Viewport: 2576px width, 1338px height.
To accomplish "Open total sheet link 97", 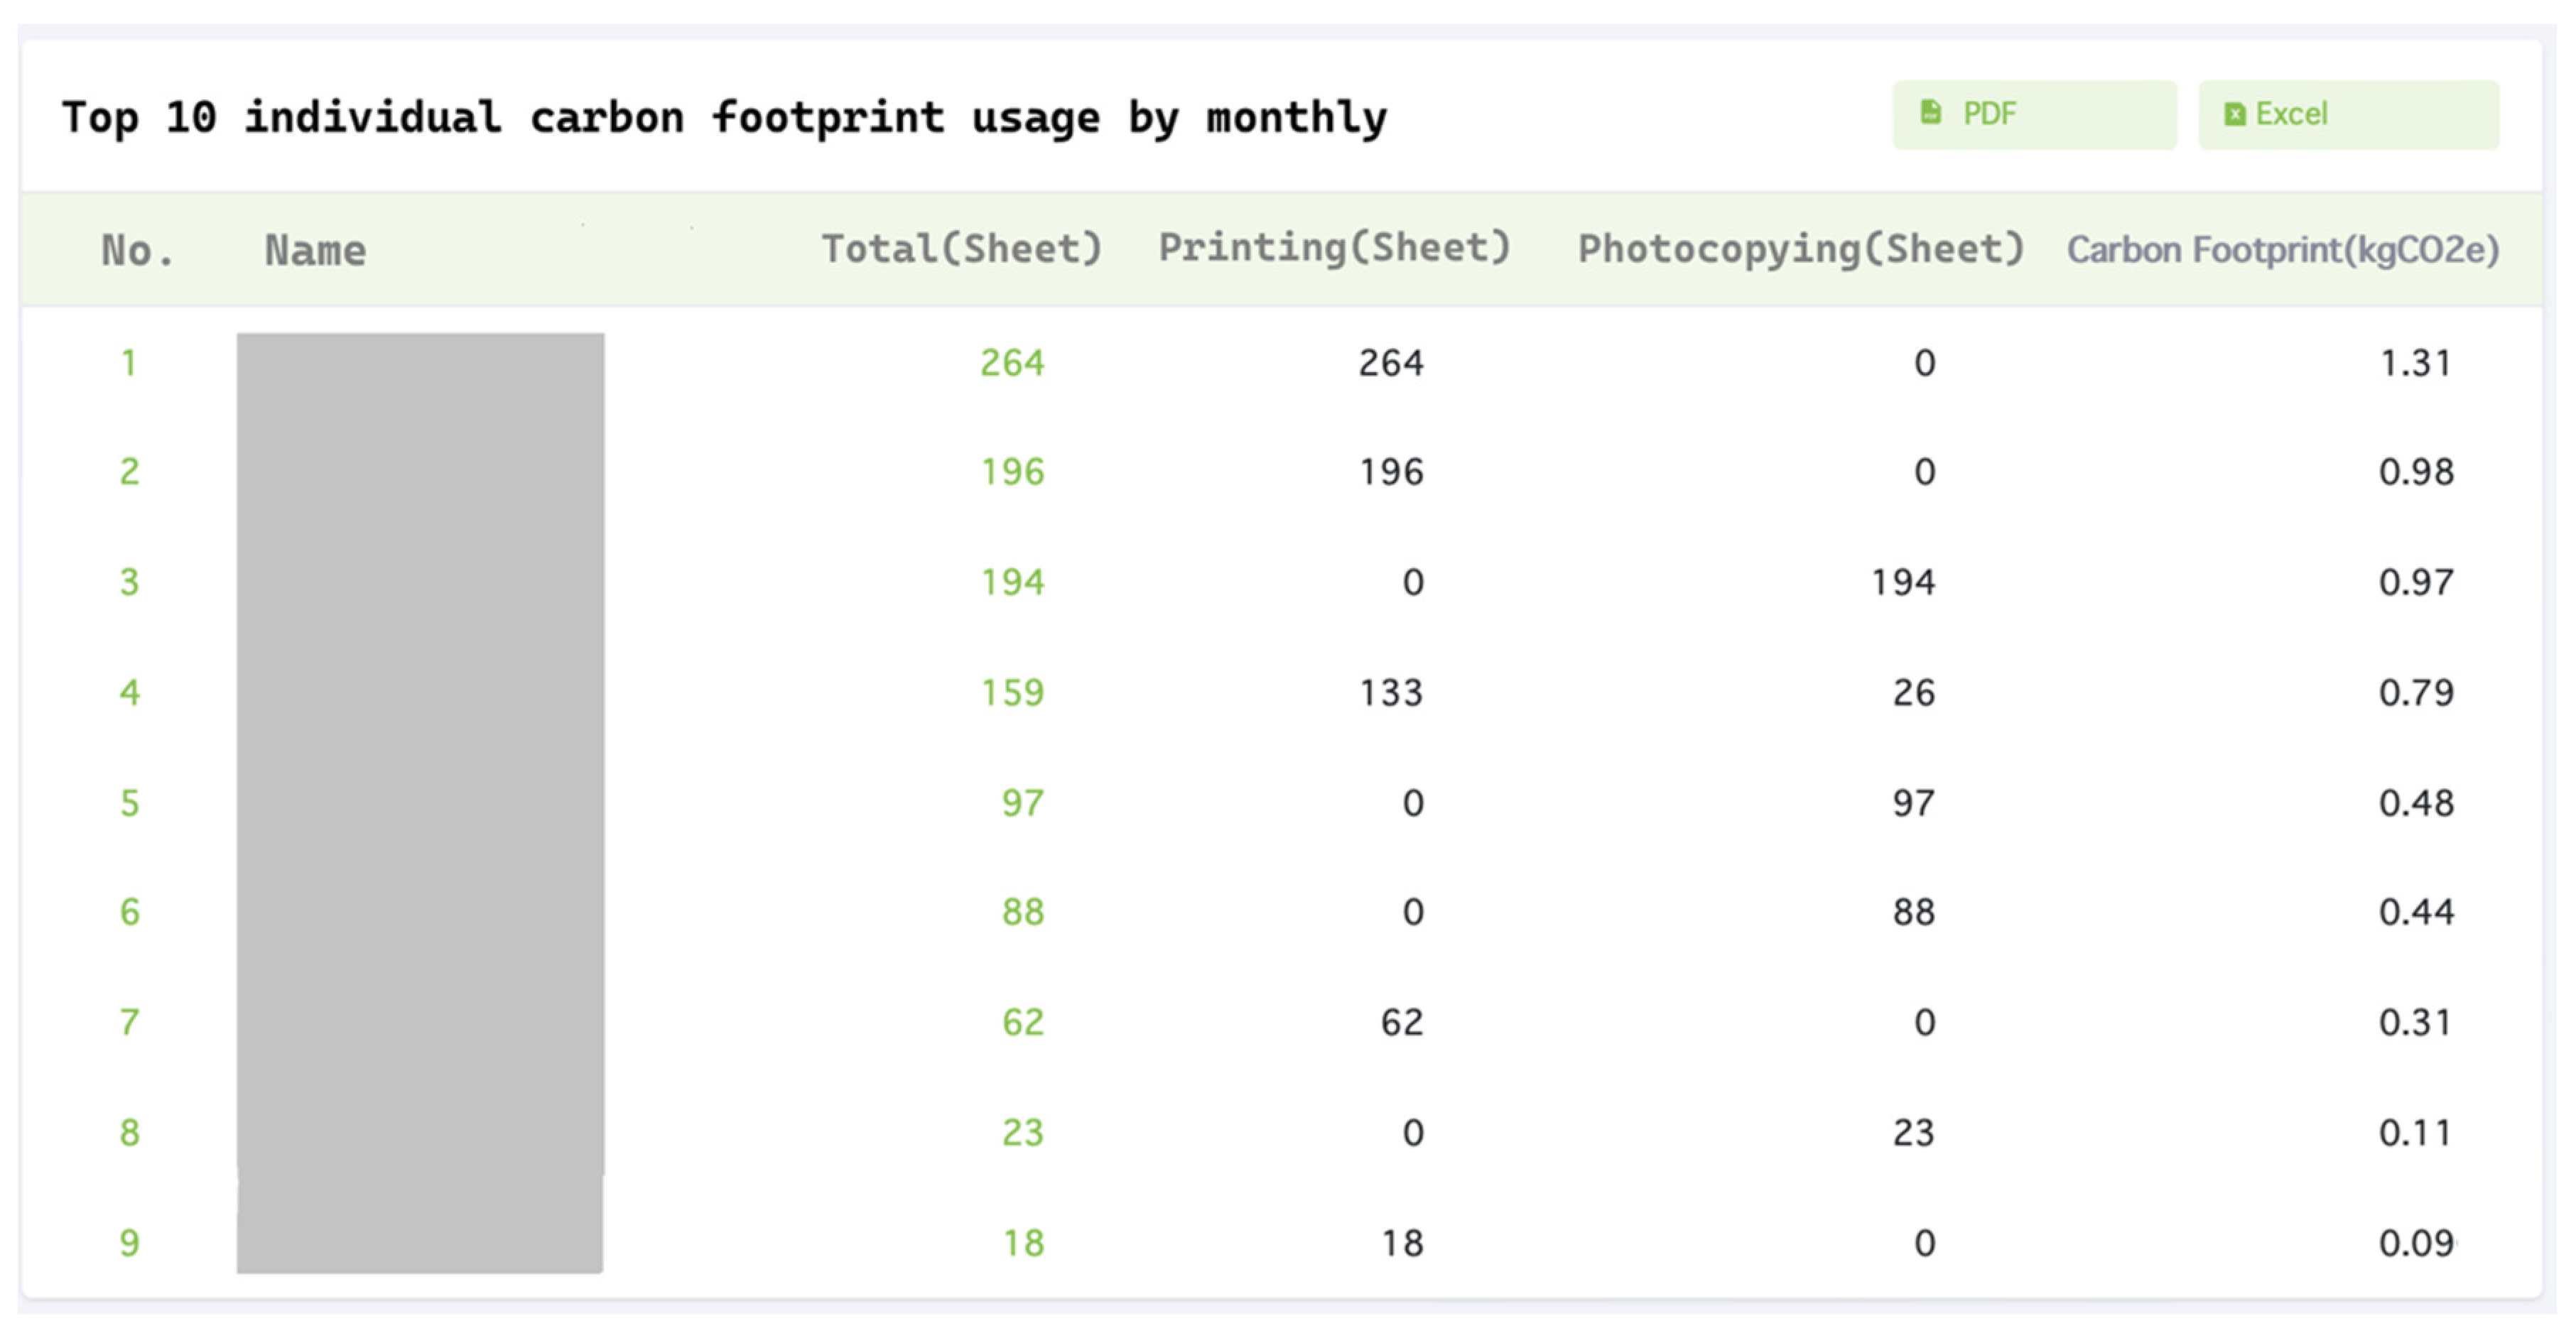I will (1022, 803).
